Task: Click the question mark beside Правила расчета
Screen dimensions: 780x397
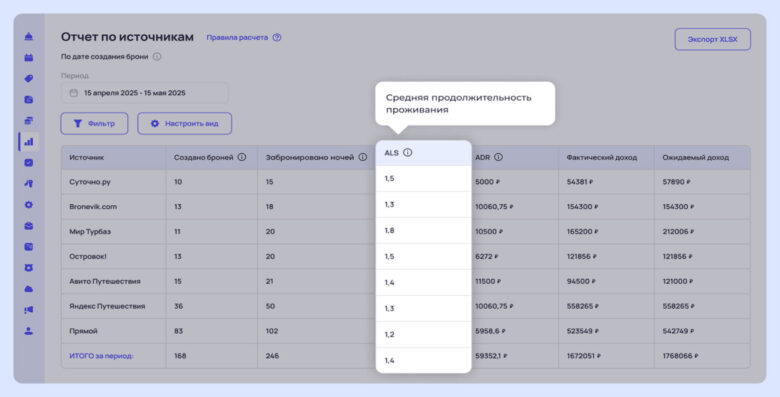Action: point(277,37)
